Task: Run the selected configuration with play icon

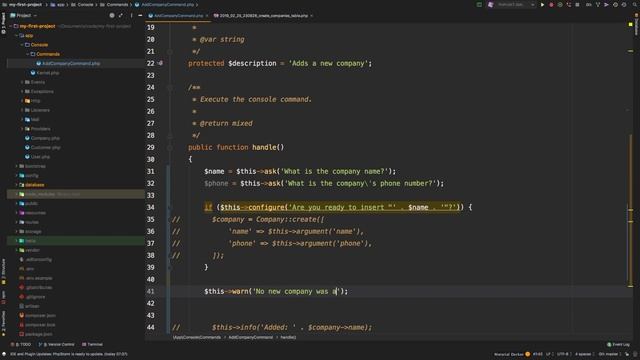Action: pyautogui.click(x=542, y=4)
